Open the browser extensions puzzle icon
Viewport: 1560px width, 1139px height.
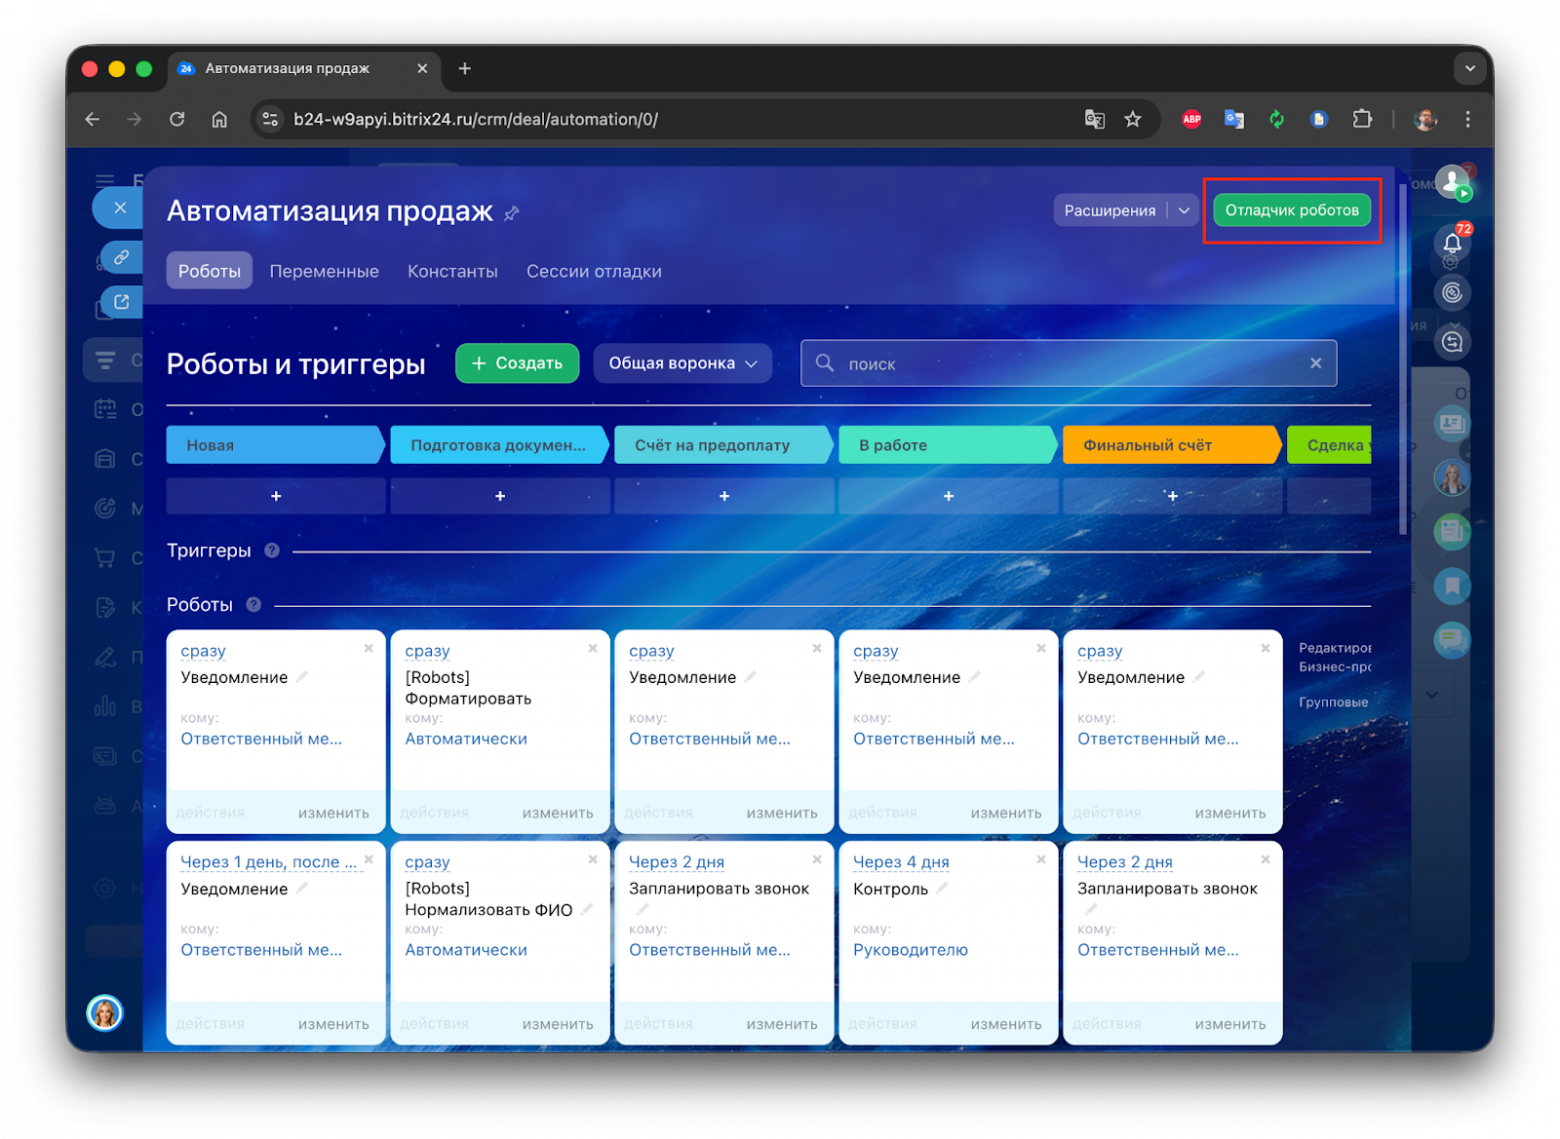(1362, 119)
